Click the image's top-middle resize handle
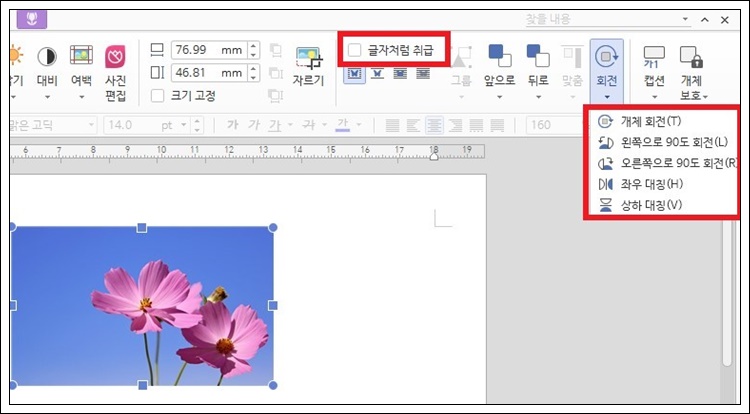This screenshot has height=414, width=750. coord(142,228)
